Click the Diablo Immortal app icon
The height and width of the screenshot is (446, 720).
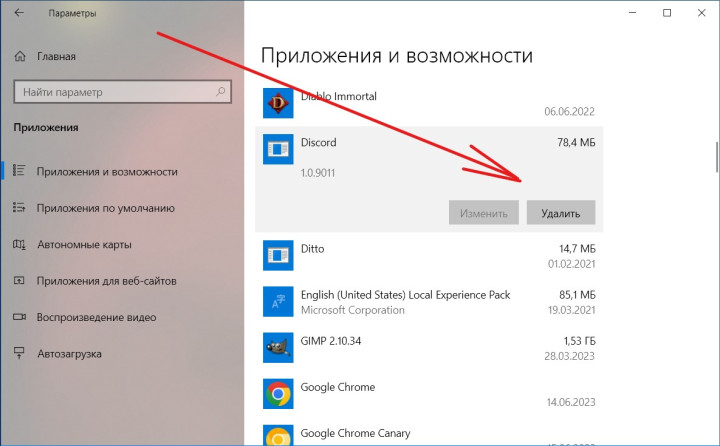(277, 101)
